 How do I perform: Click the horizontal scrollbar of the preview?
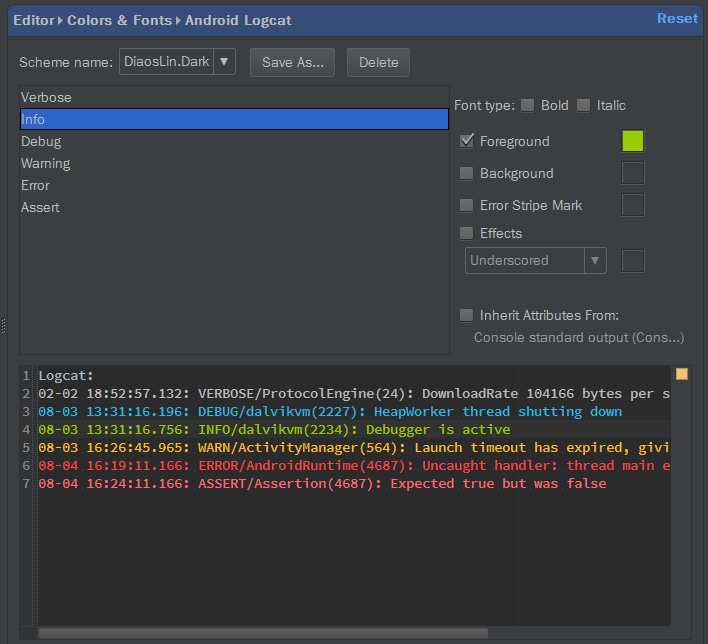tap(263, 633)
